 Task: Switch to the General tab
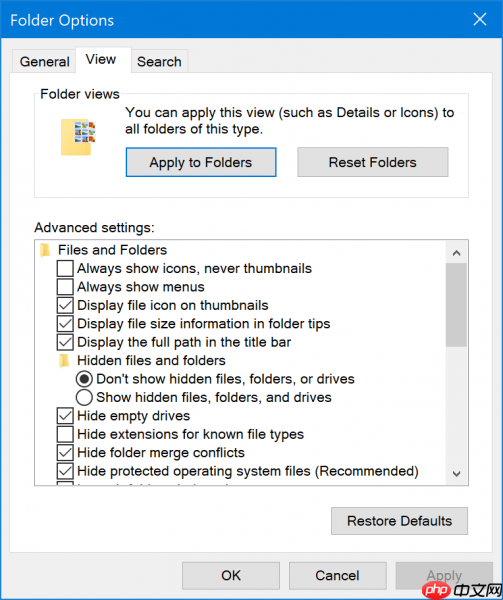pos(44,61)
